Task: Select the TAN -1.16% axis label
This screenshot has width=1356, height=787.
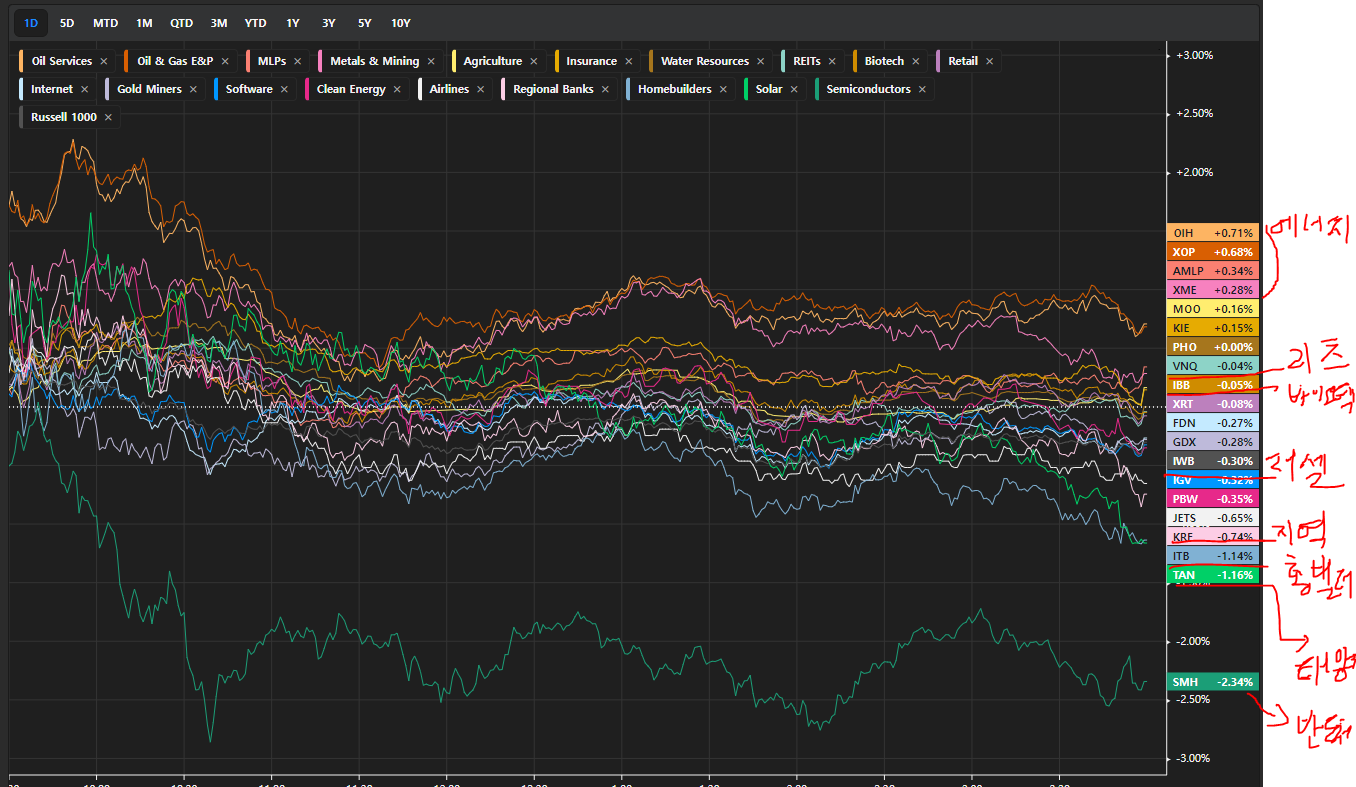Action: tap(1212, 575)
